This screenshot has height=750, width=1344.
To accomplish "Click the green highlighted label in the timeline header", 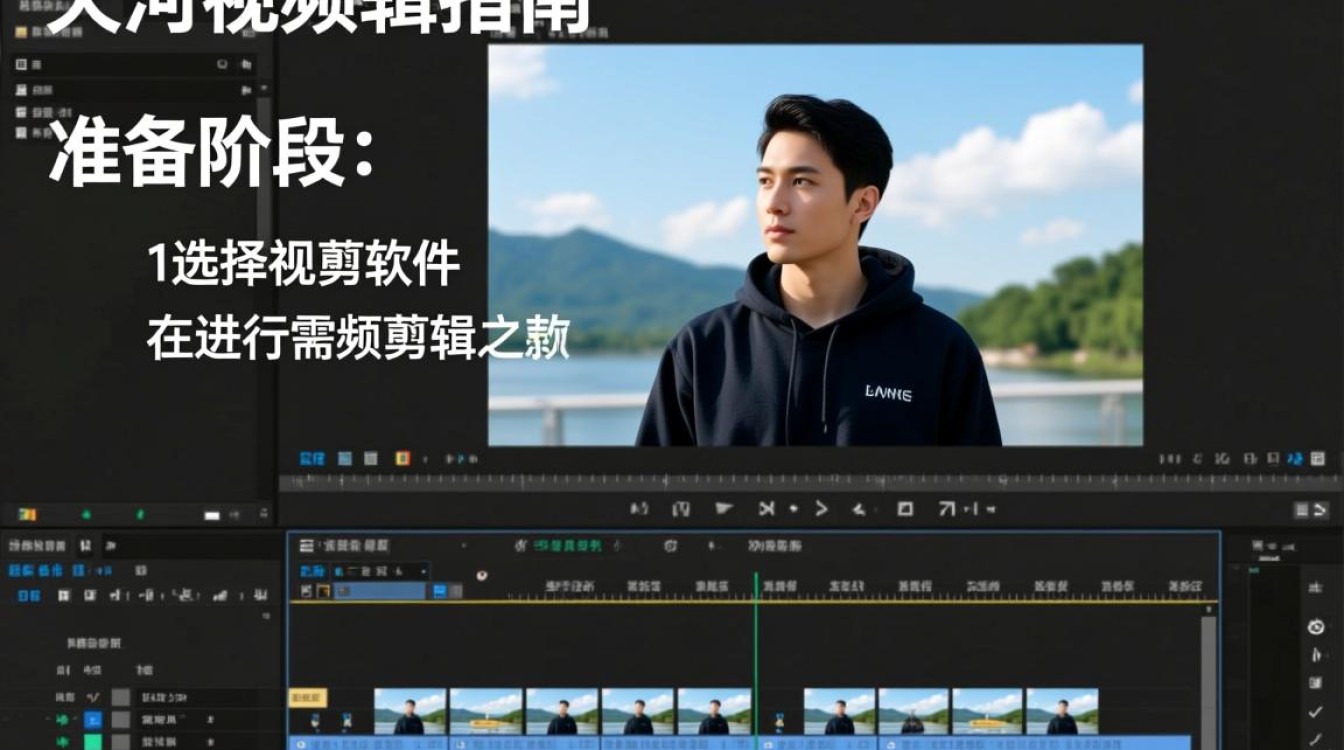I will coord(567,546).
